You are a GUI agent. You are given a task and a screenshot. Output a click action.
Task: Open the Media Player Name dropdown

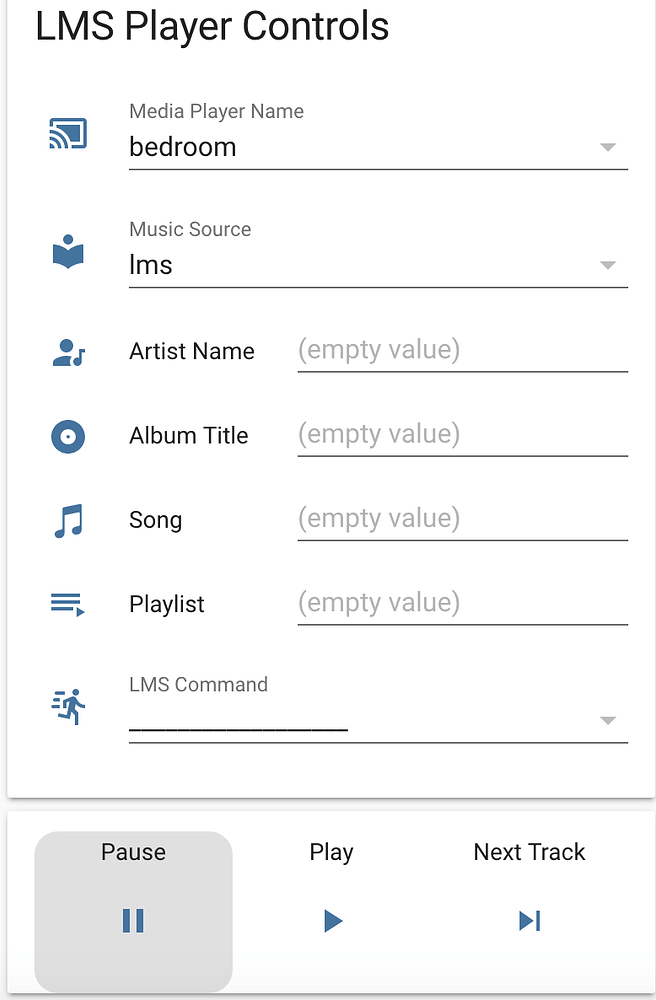608,147
